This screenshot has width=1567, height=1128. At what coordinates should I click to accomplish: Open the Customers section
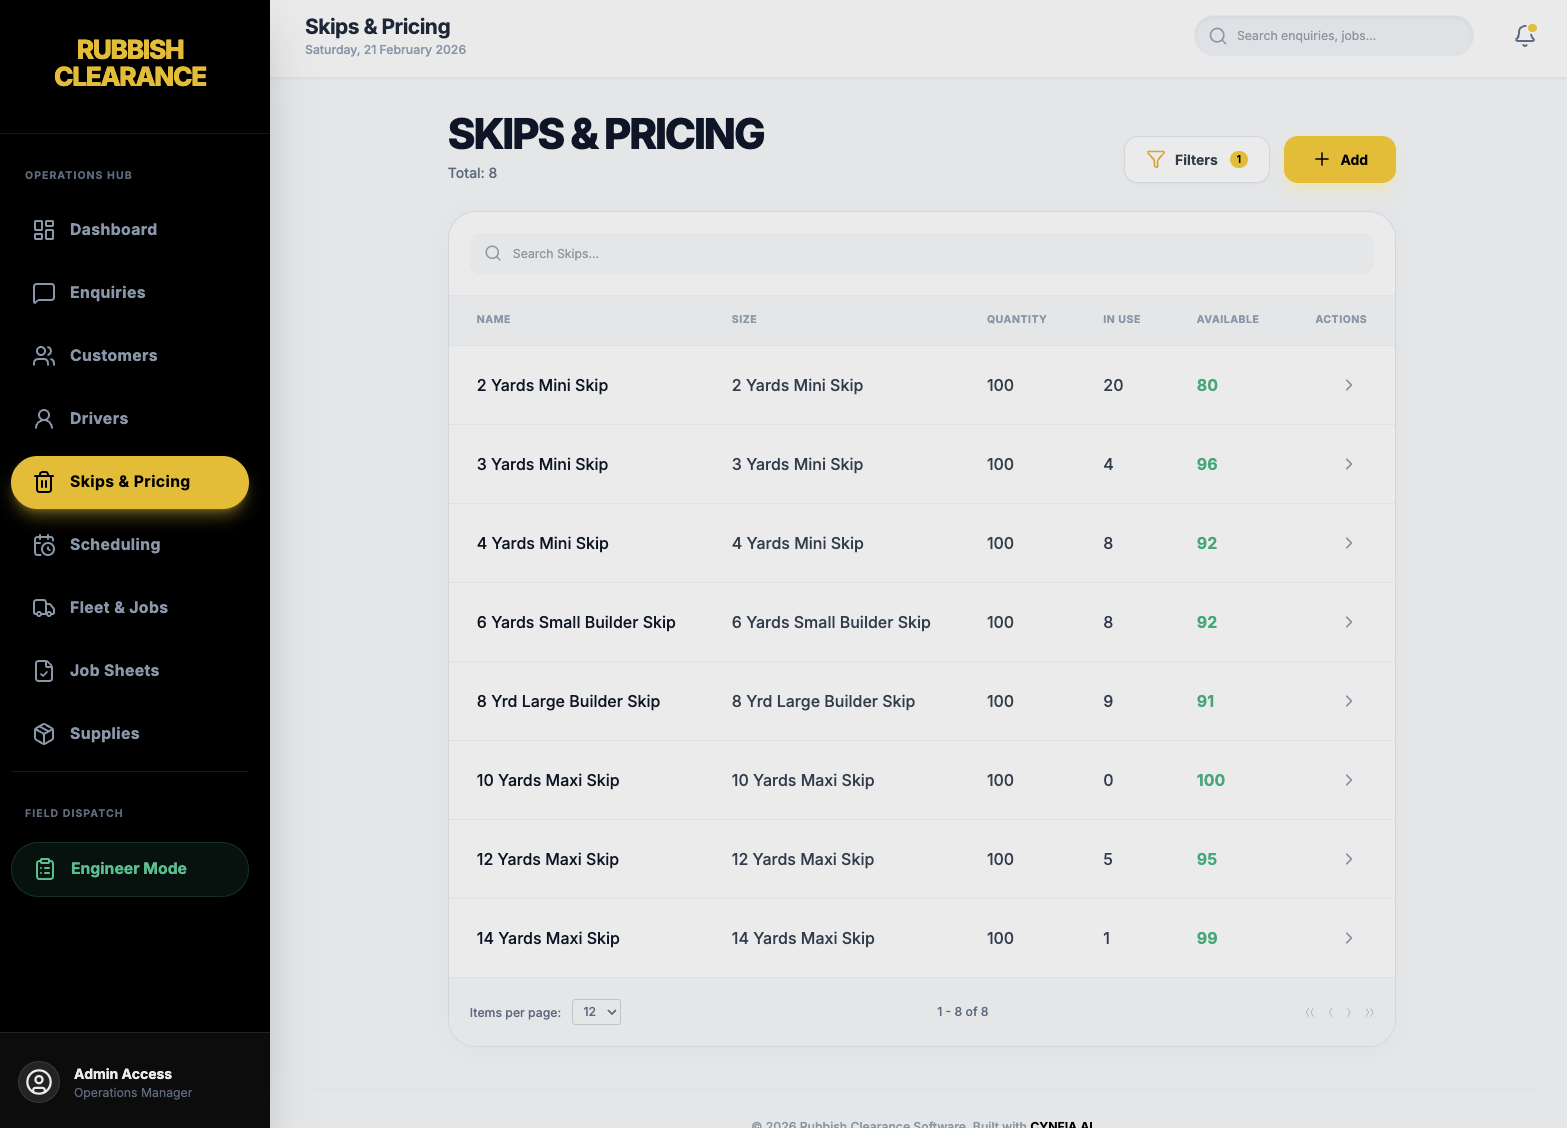coord(113,355)
